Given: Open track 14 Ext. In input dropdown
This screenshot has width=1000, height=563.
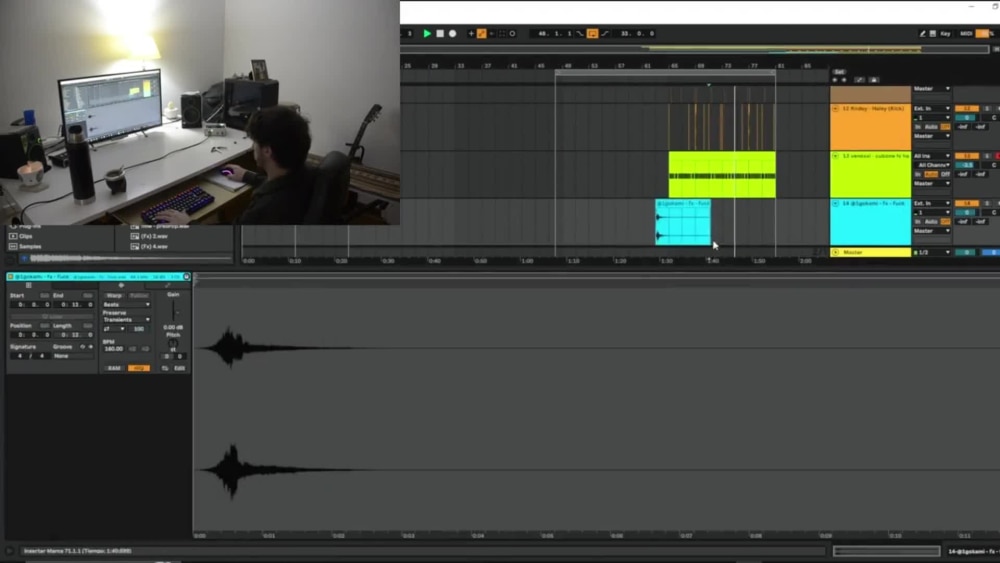Looking at the screenshot, I should click(932, 203).
